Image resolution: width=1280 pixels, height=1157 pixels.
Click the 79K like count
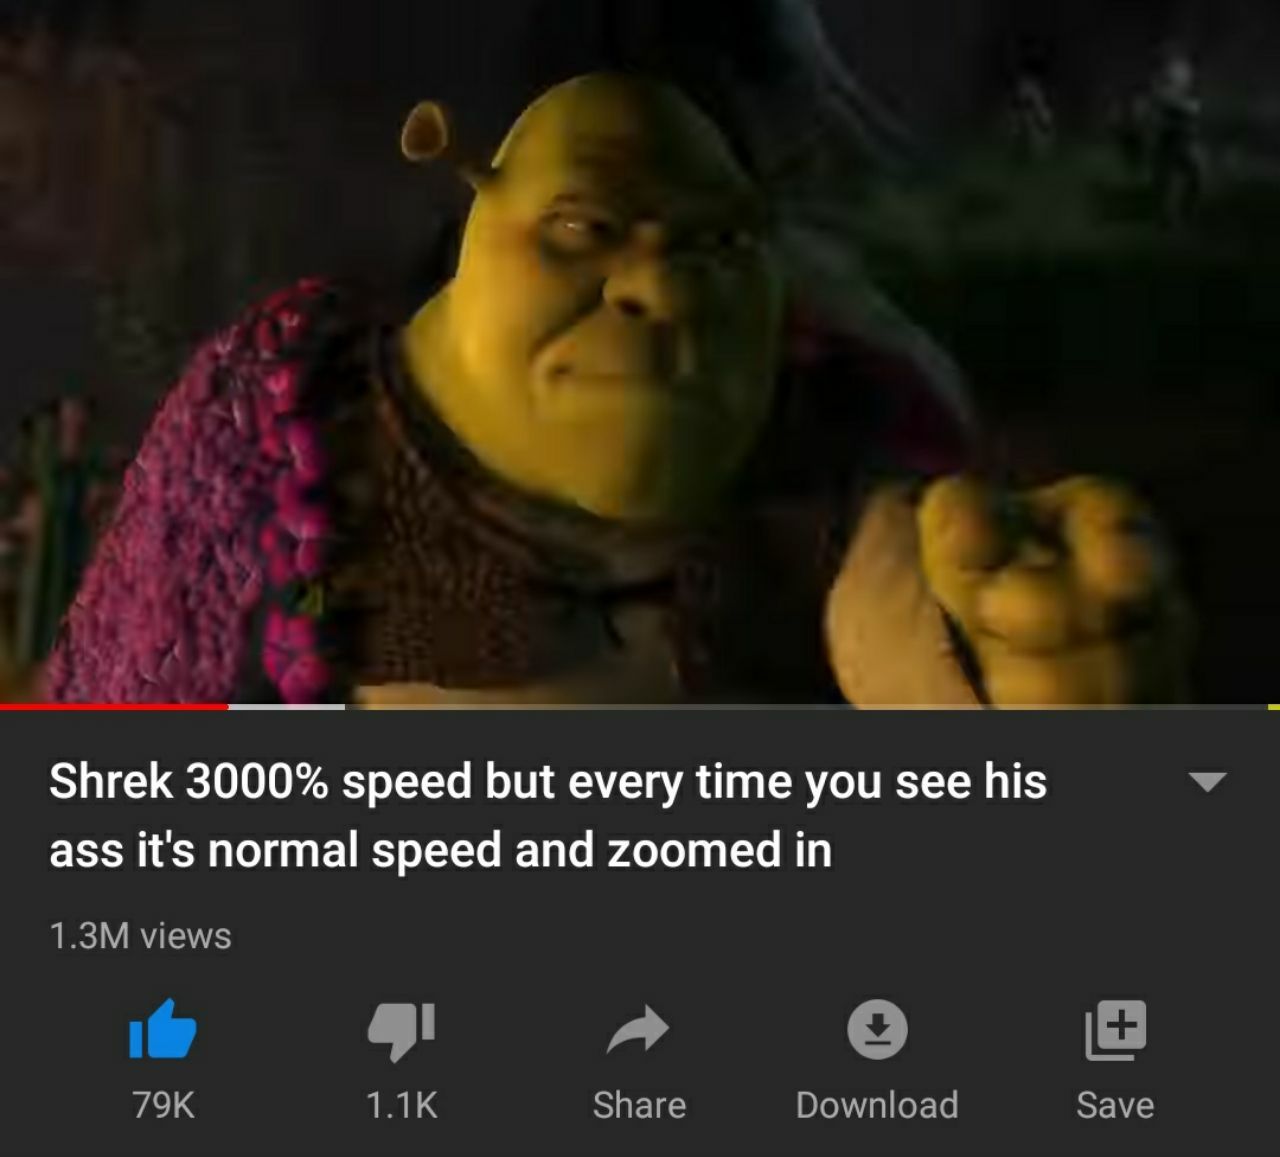(163, 1105)
